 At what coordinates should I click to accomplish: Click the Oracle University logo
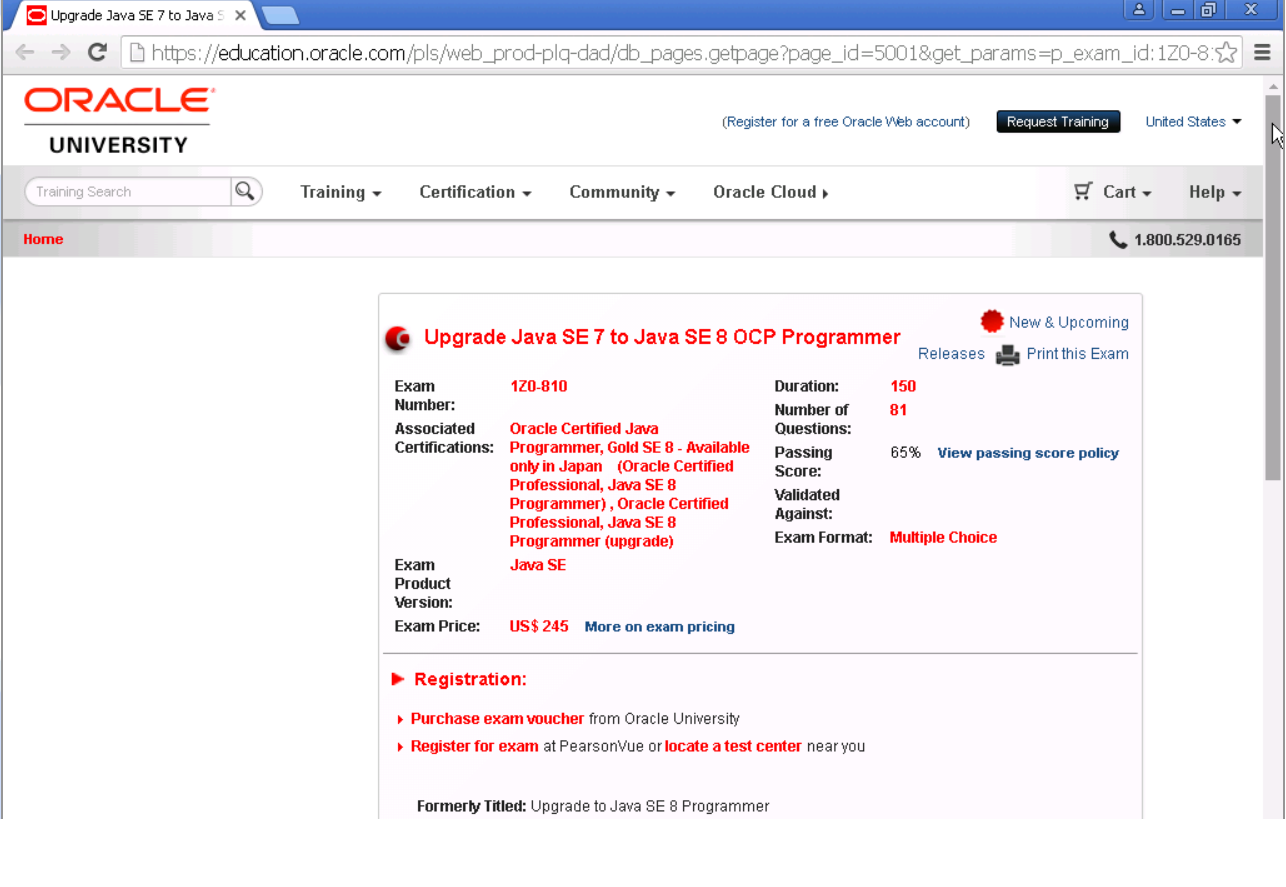click(x=119, y=121)
